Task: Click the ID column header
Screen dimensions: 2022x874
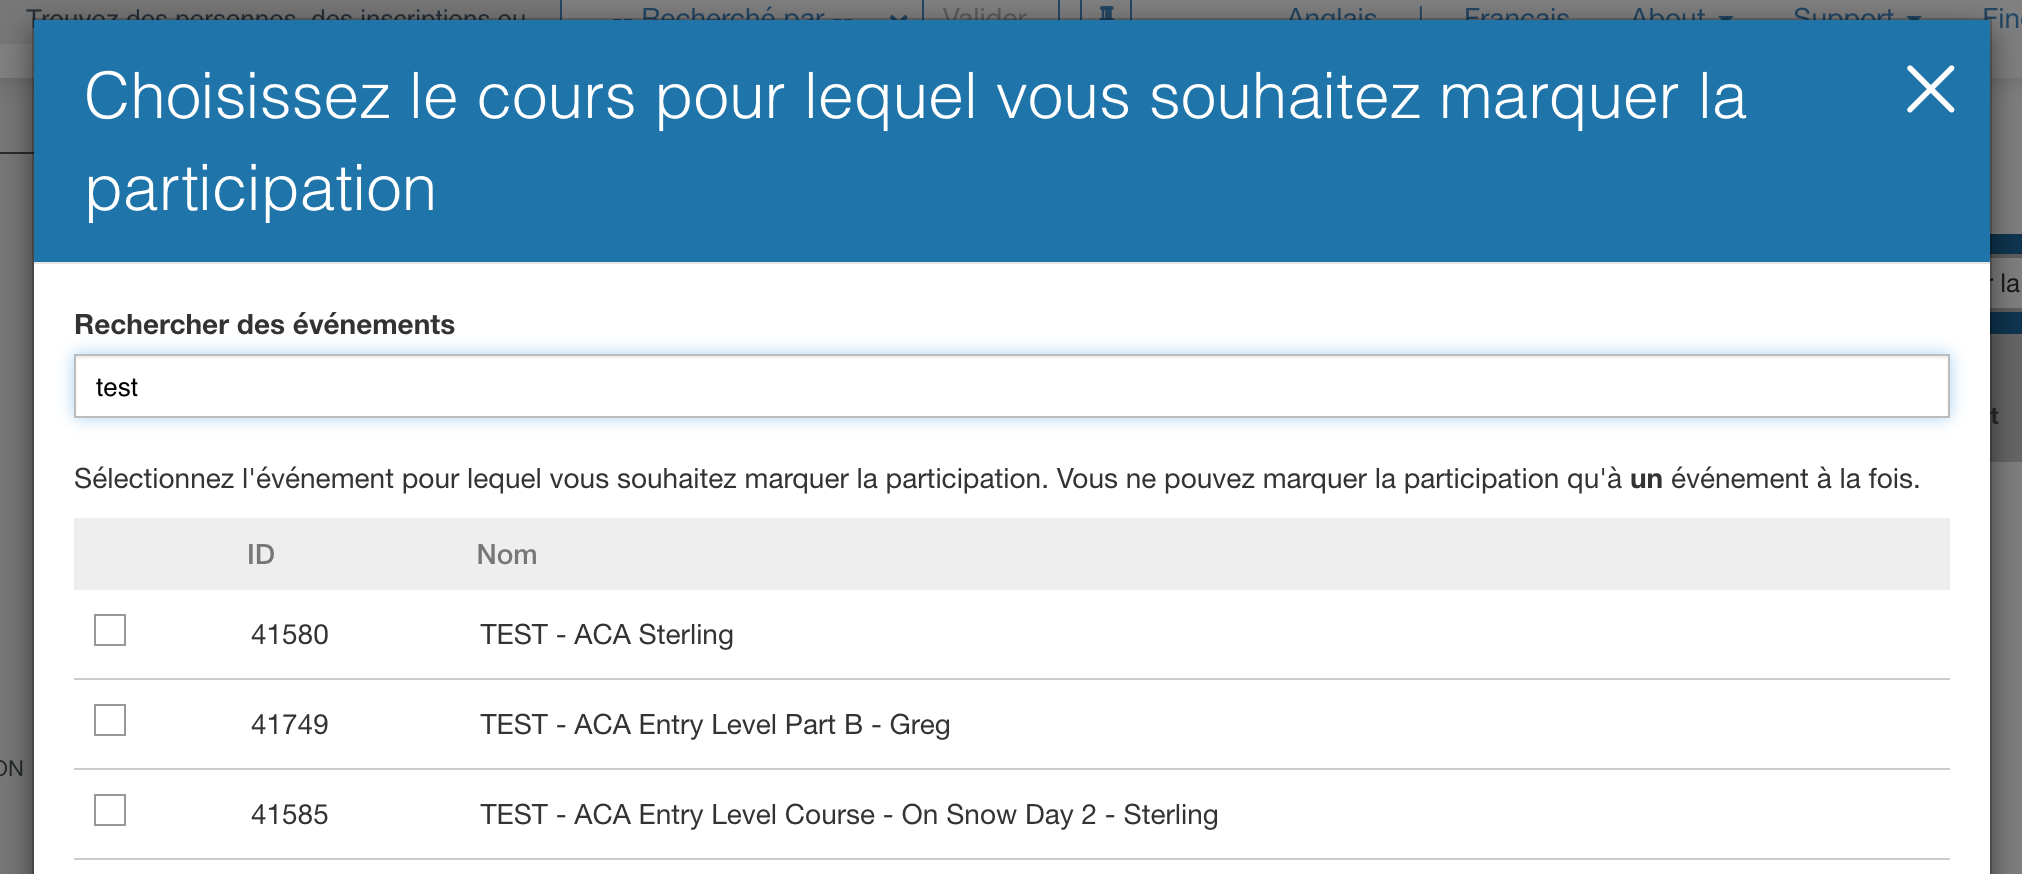Action: click(261, 555)
